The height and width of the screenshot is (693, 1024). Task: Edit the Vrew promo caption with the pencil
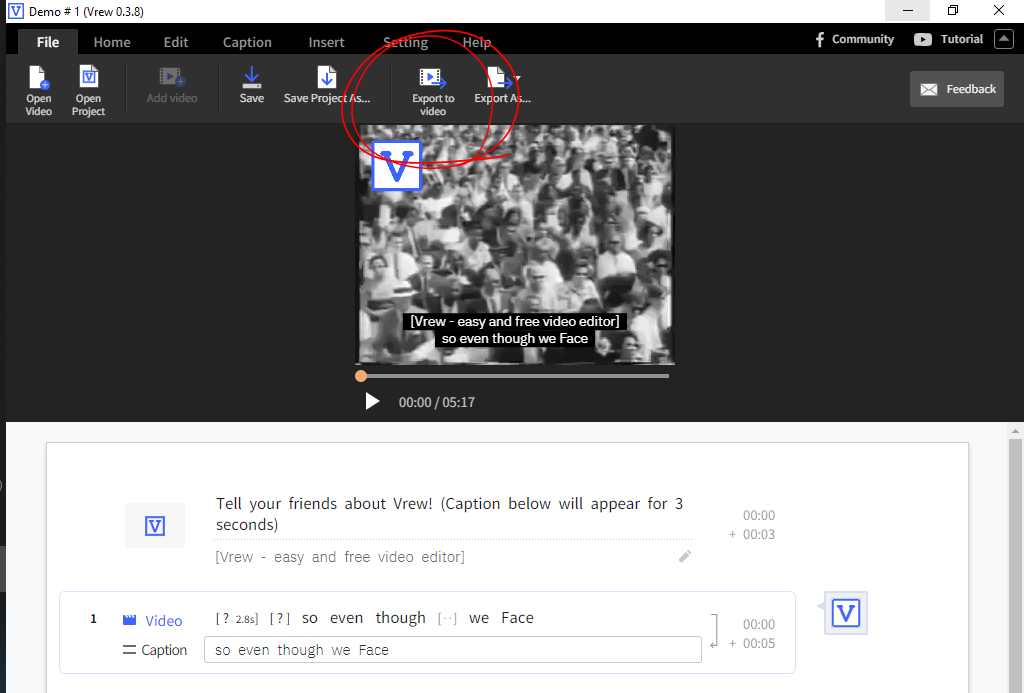(x=684, y=556)
